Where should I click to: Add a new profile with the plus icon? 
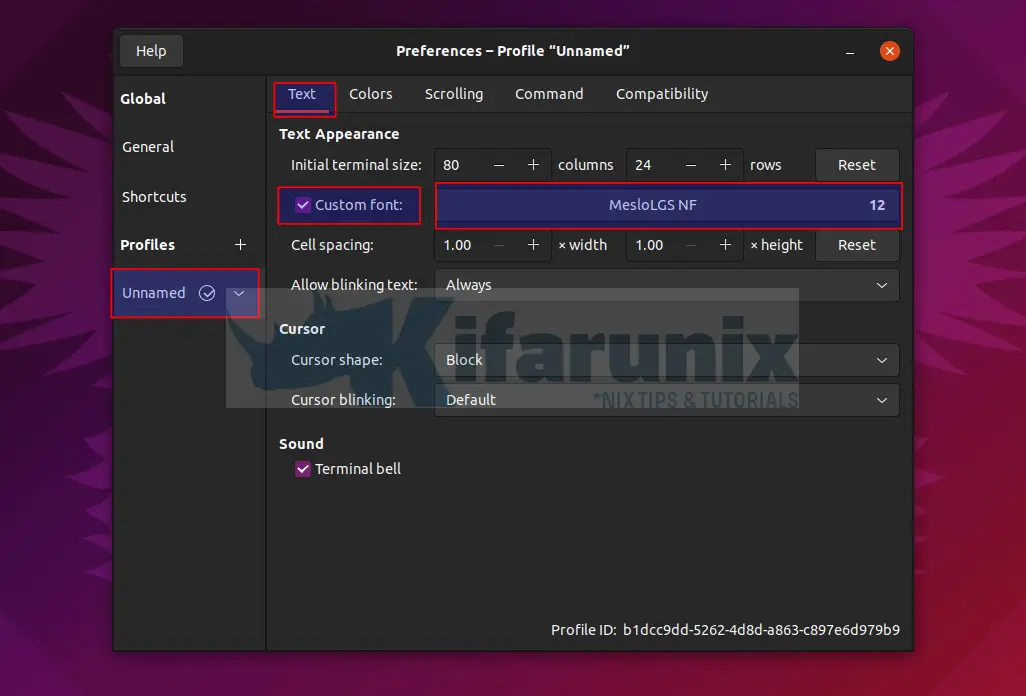pyautogui.click(x=240, y=244)
